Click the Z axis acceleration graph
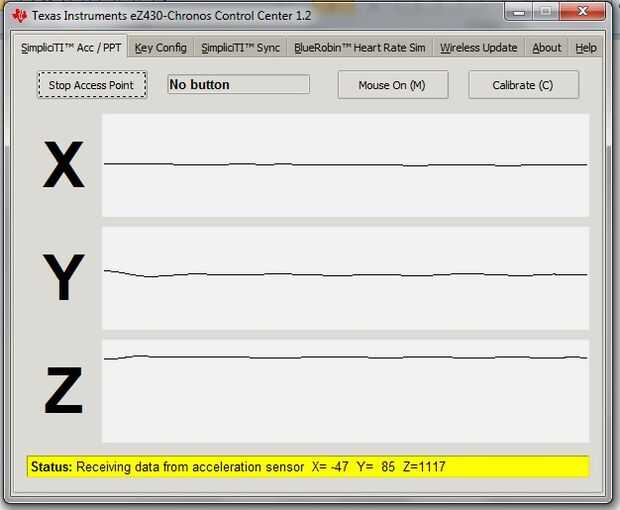The image size is (620, 510). tap(346, 391)
